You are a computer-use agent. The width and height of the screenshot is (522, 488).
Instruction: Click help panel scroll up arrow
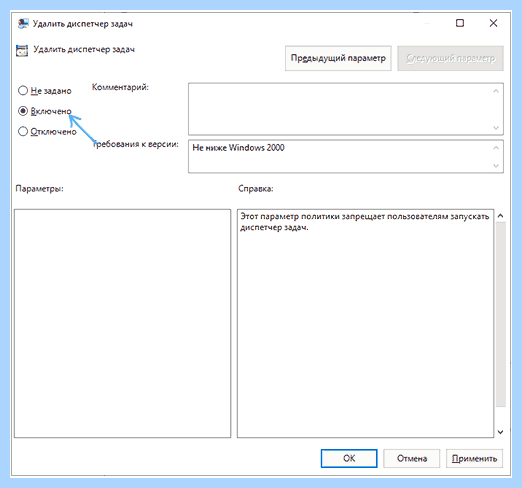point(500,216)
